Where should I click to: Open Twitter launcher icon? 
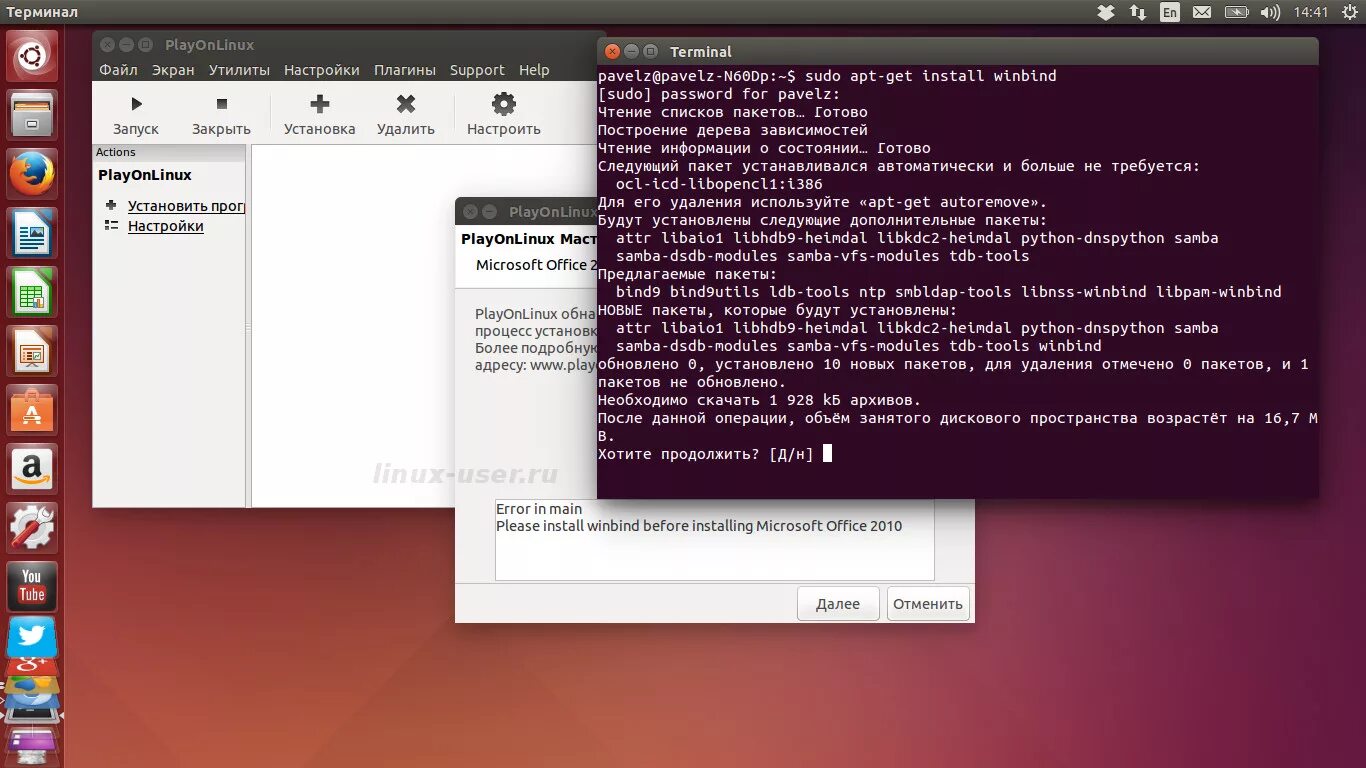click(x=32, y=637)
